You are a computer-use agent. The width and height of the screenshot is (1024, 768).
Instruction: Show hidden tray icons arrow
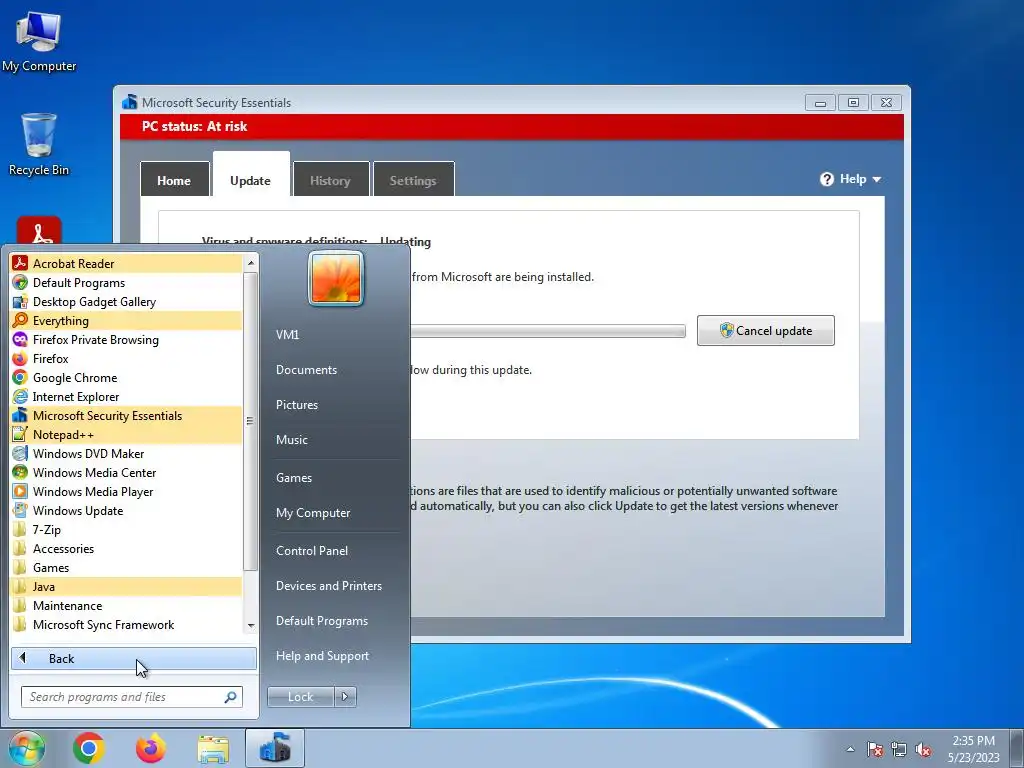tap(850, 749)
